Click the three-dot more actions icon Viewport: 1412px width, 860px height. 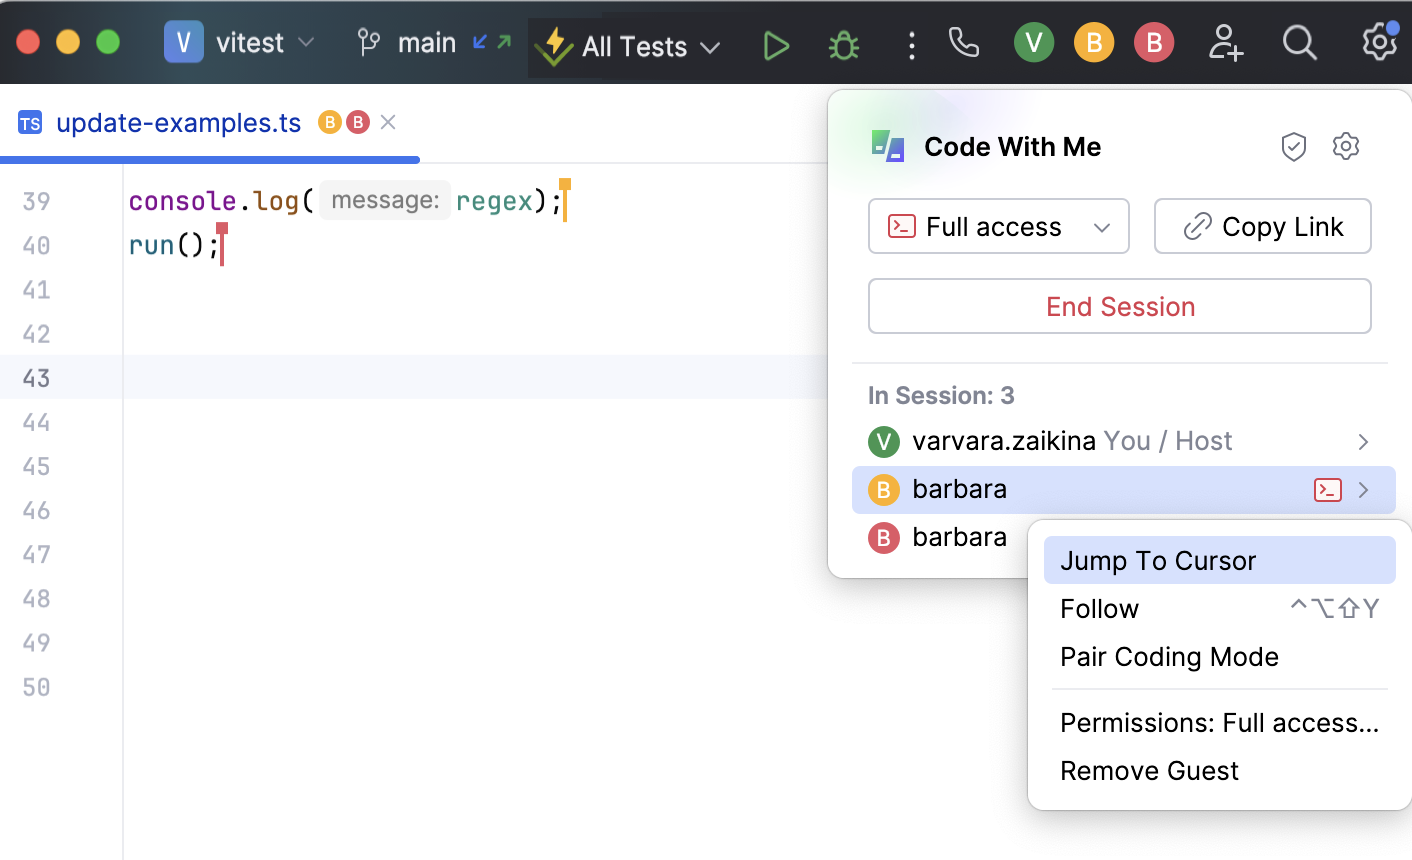[911, 46]
